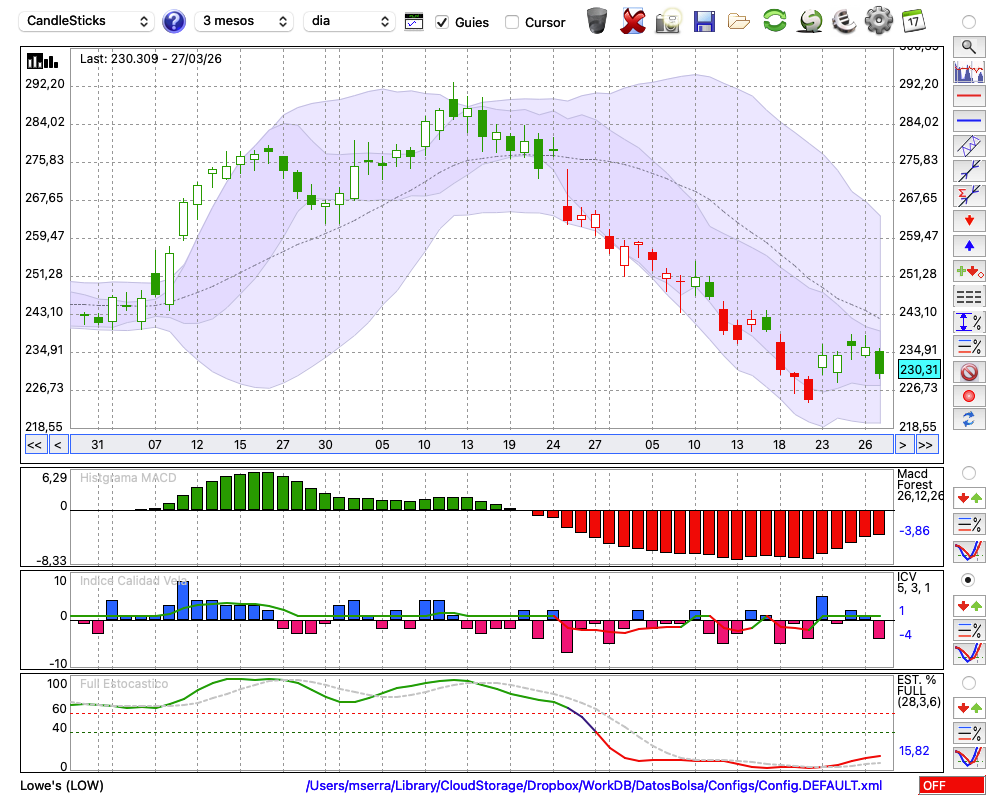
Task: Select the red horizontal line tool
Action: 968,97
